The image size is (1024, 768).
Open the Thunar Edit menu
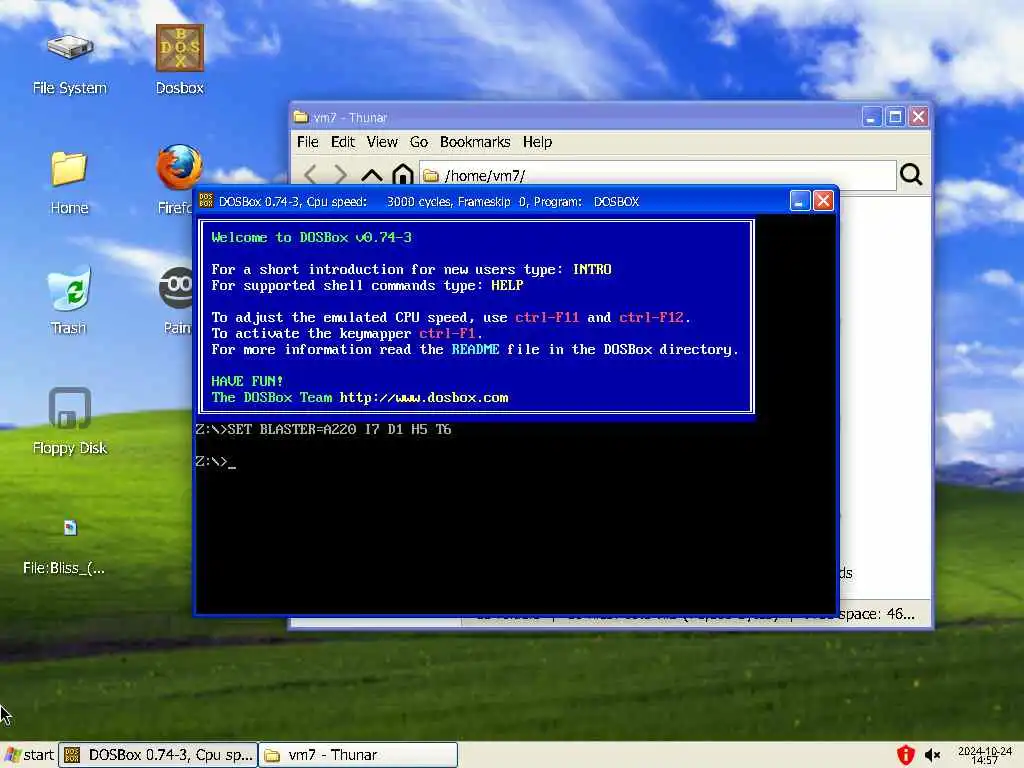coord(343,142)
